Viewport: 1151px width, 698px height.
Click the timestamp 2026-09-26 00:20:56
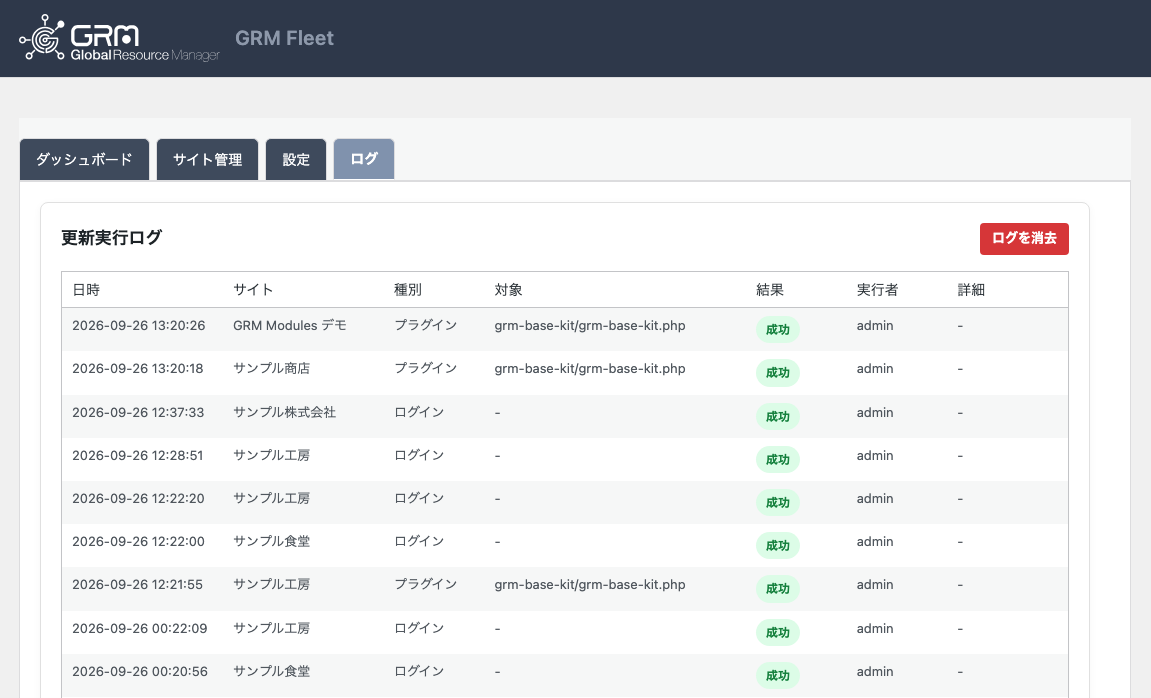[x=140, y=672]
